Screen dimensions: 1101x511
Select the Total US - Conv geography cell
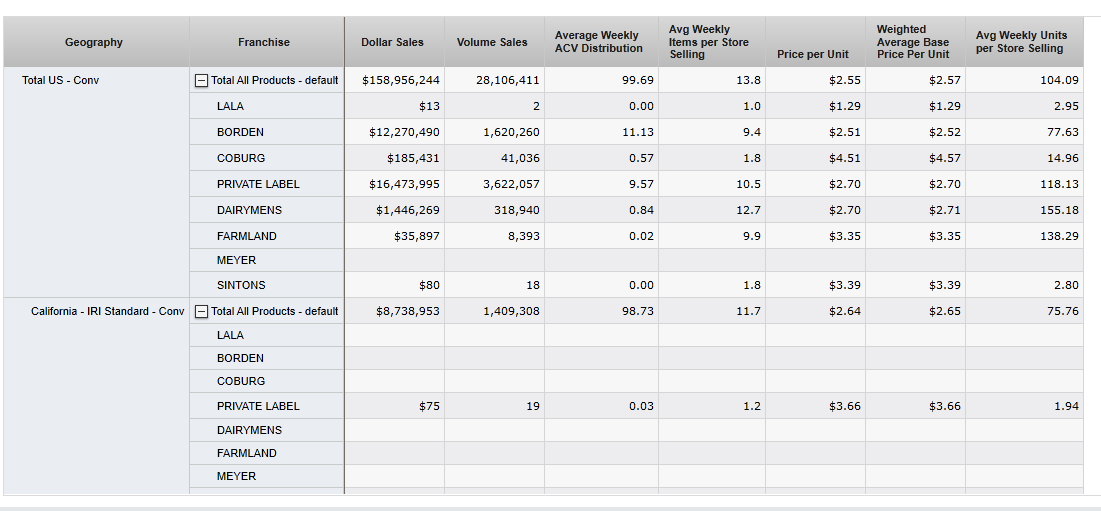click(x=61, y=80)
